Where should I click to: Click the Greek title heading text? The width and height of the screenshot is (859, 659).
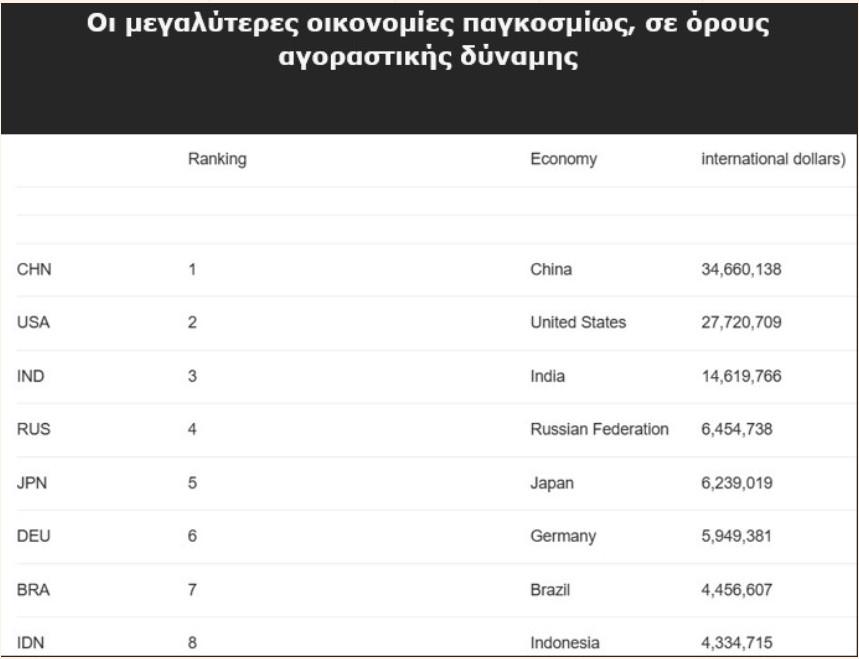429,40
